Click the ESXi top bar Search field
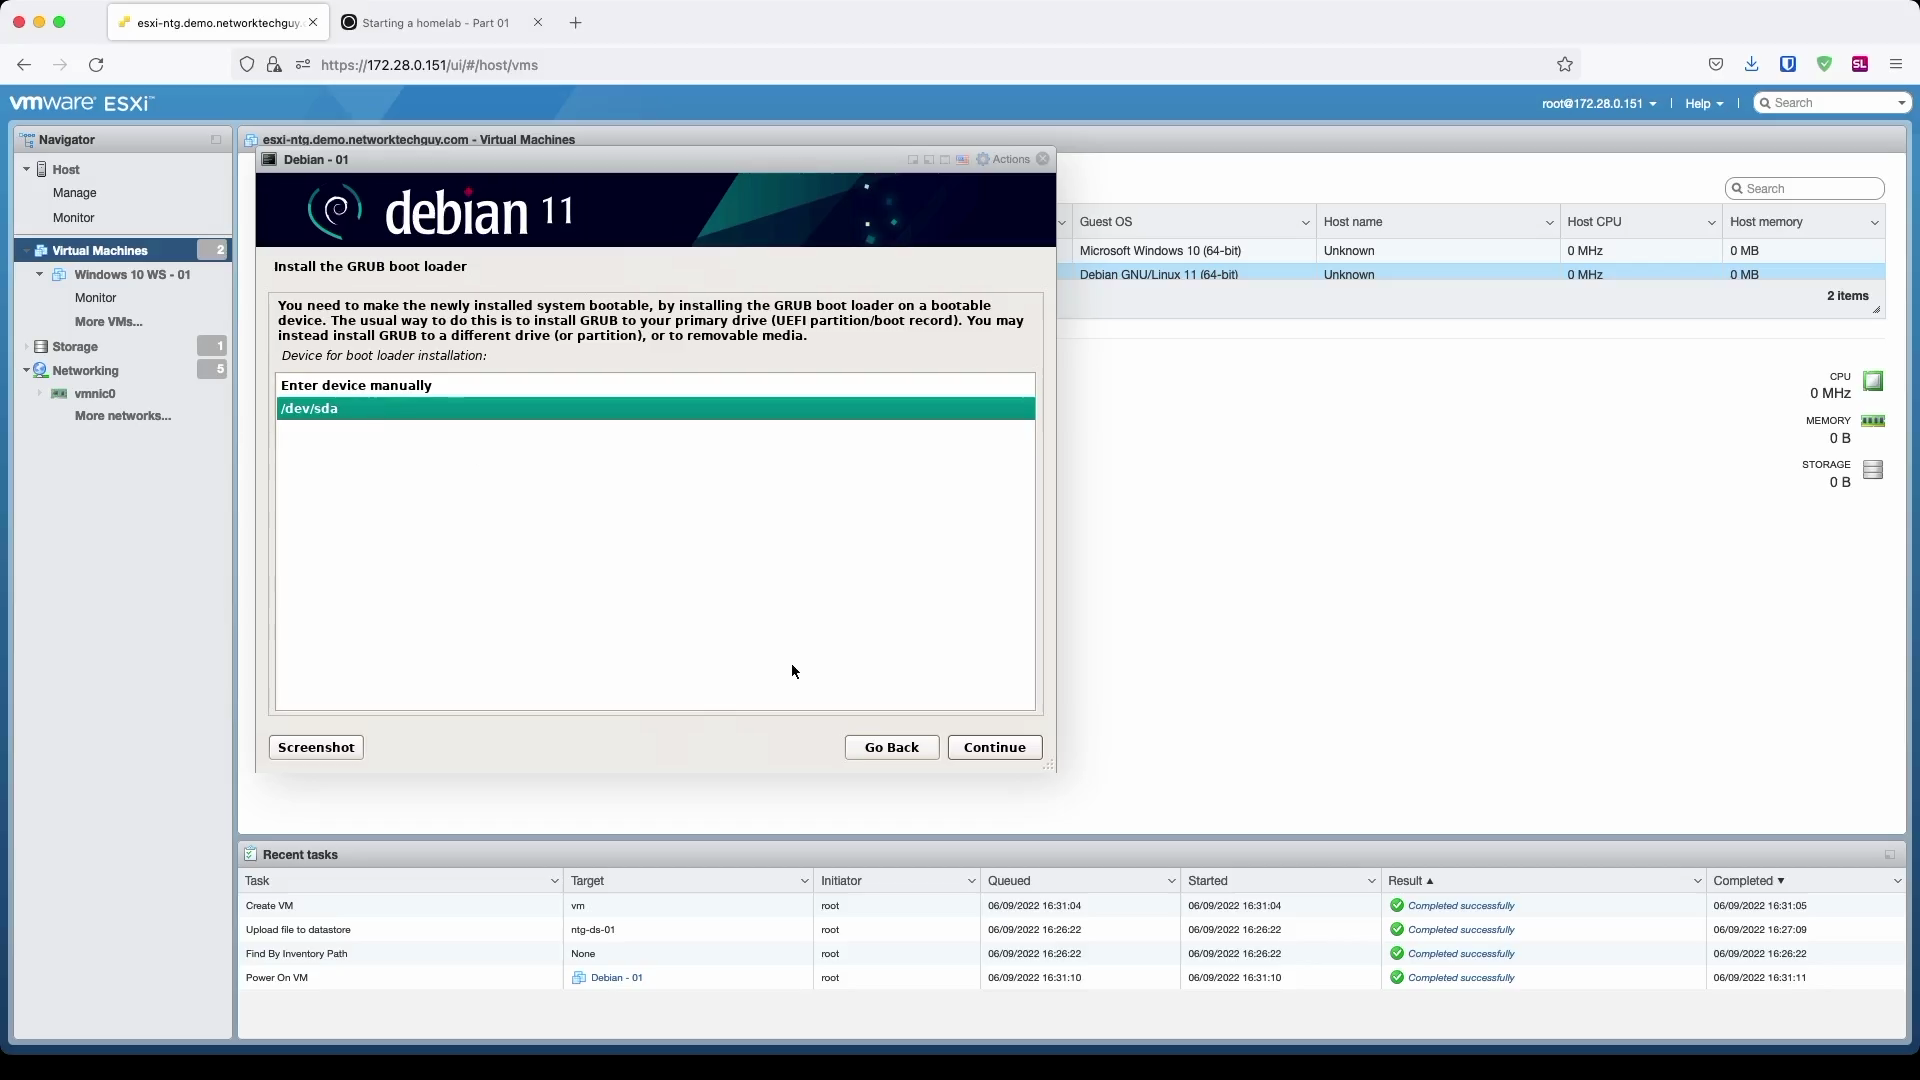 coord(1833,104)
